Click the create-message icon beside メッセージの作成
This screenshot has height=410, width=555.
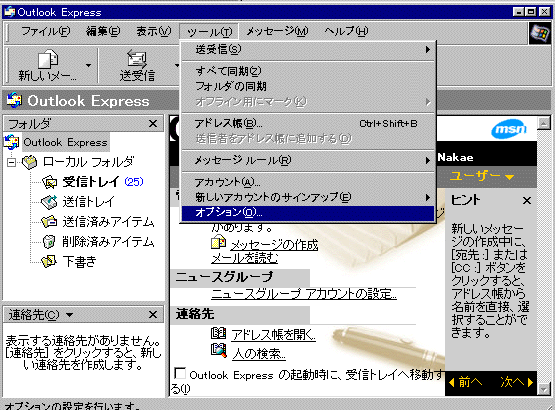(x=218, y=243)
